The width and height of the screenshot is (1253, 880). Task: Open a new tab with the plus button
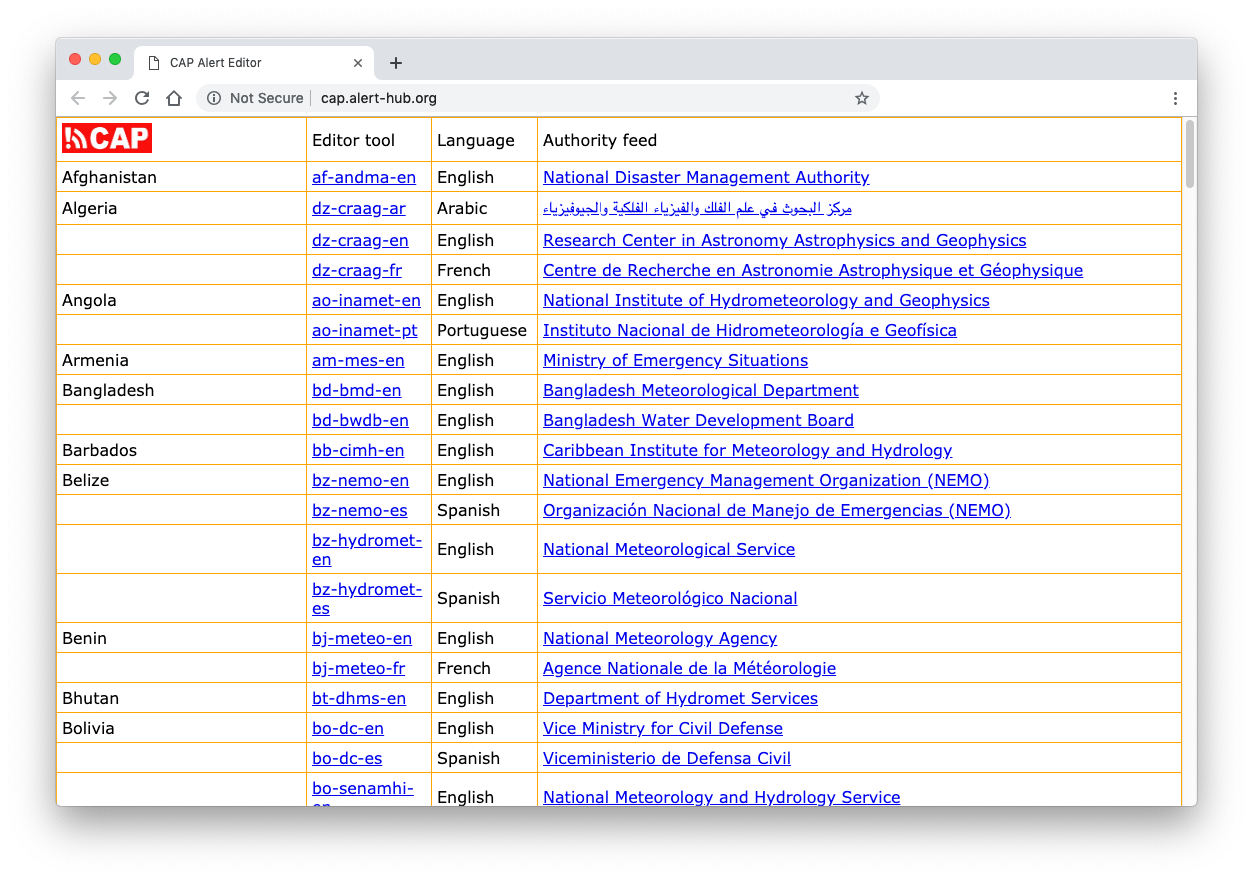[396, 63]
